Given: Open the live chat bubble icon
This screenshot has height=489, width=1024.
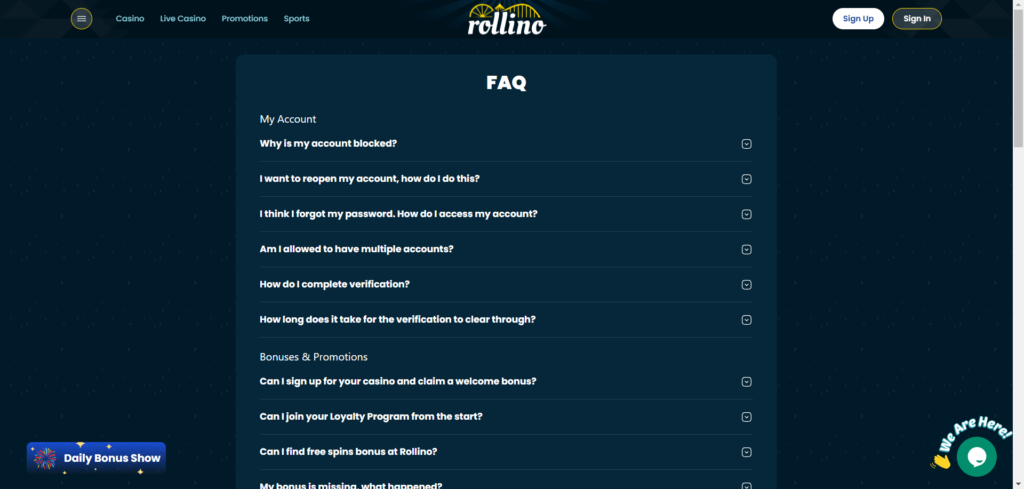Looking at the screenshot, I should pos(976,456).
